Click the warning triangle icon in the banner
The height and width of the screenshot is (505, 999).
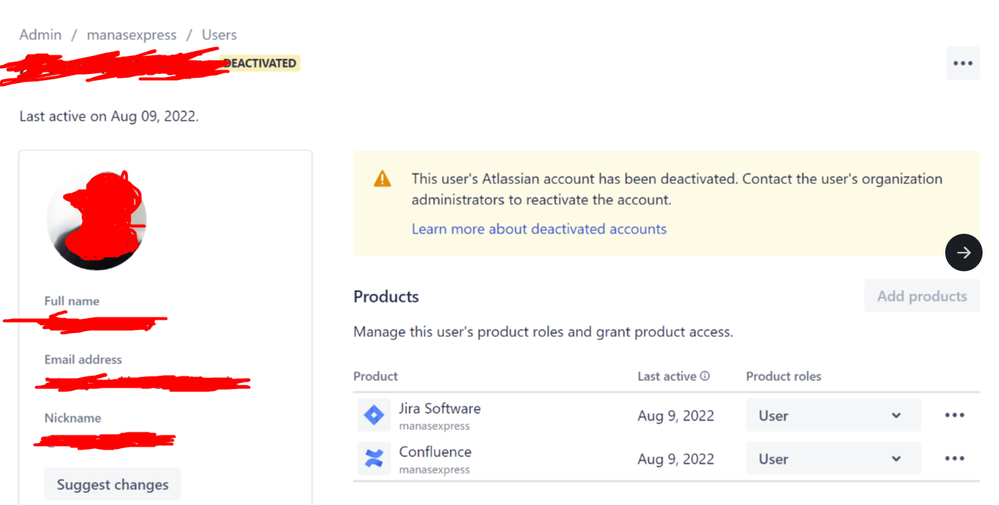click(x=382, y=179)
